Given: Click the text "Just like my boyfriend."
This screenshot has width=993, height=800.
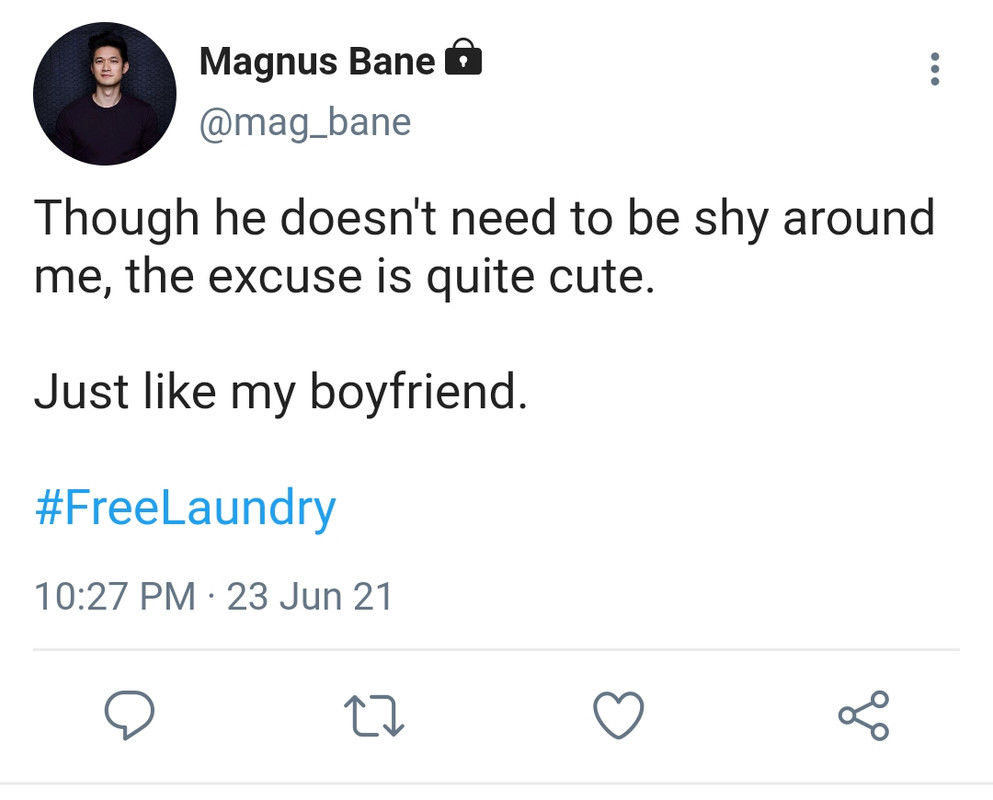Looking at the screenshot, I should 280,392.
